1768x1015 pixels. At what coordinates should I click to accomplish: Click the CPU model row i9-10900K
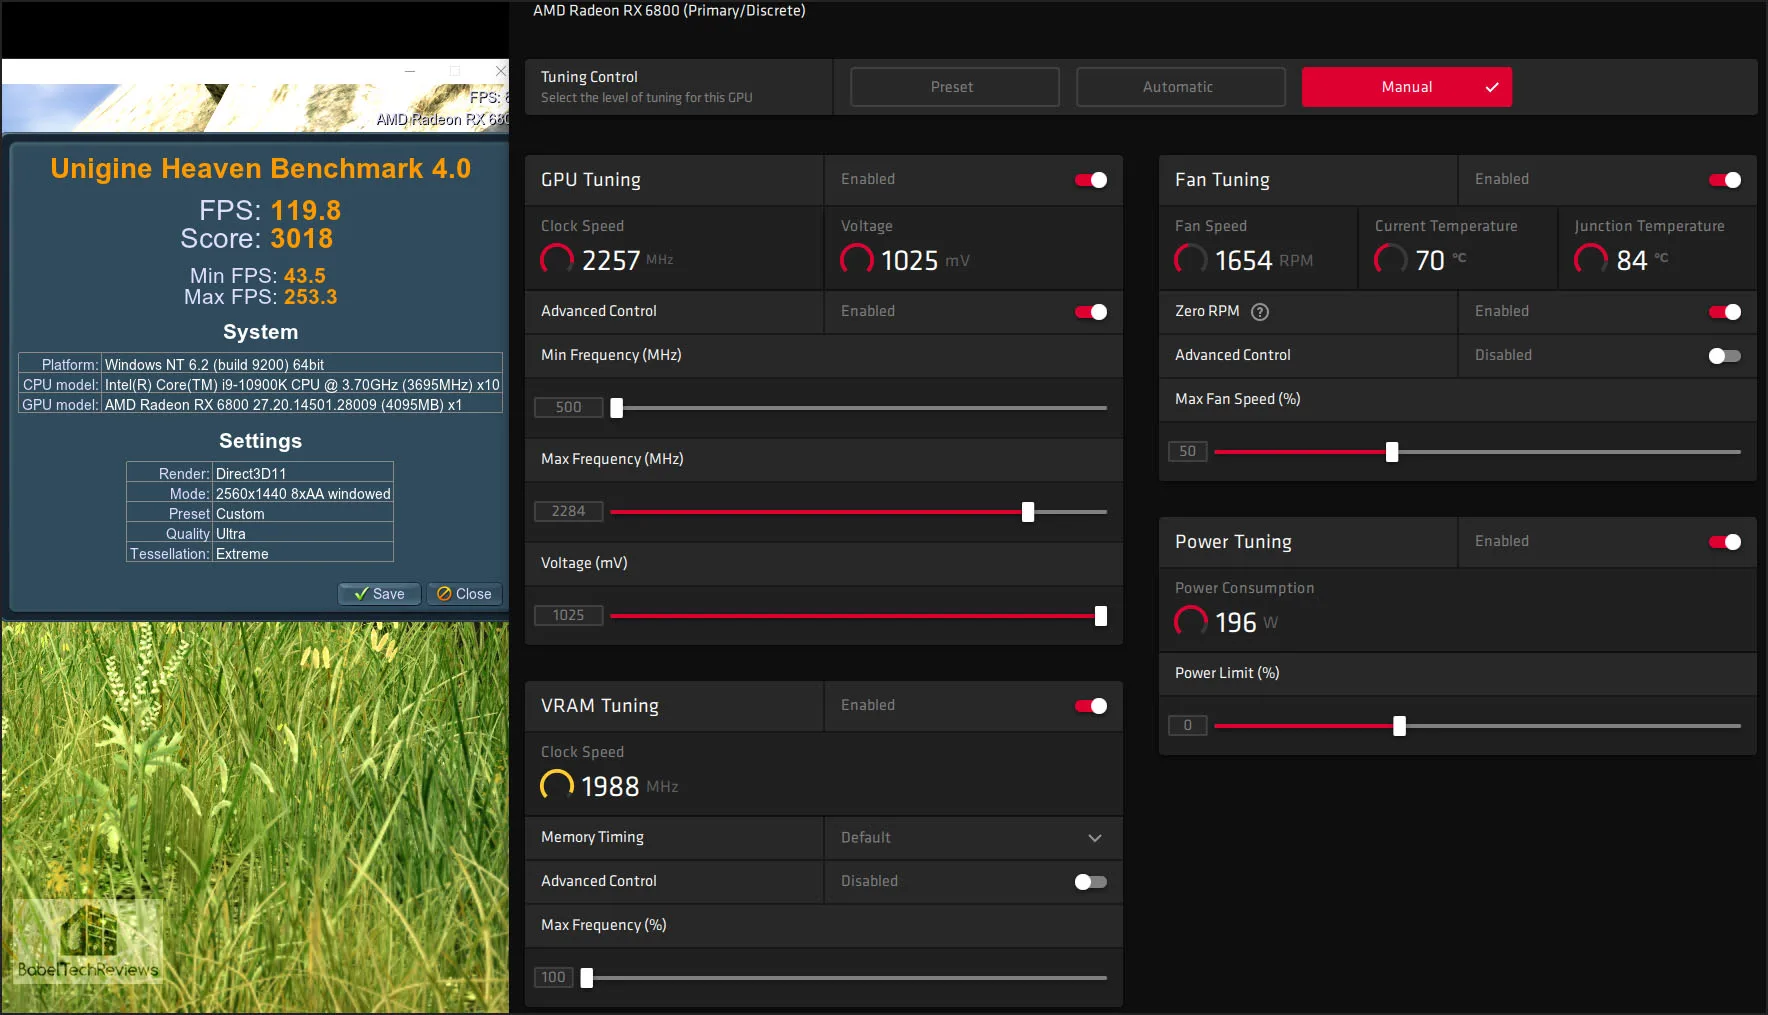click(260, 384)
